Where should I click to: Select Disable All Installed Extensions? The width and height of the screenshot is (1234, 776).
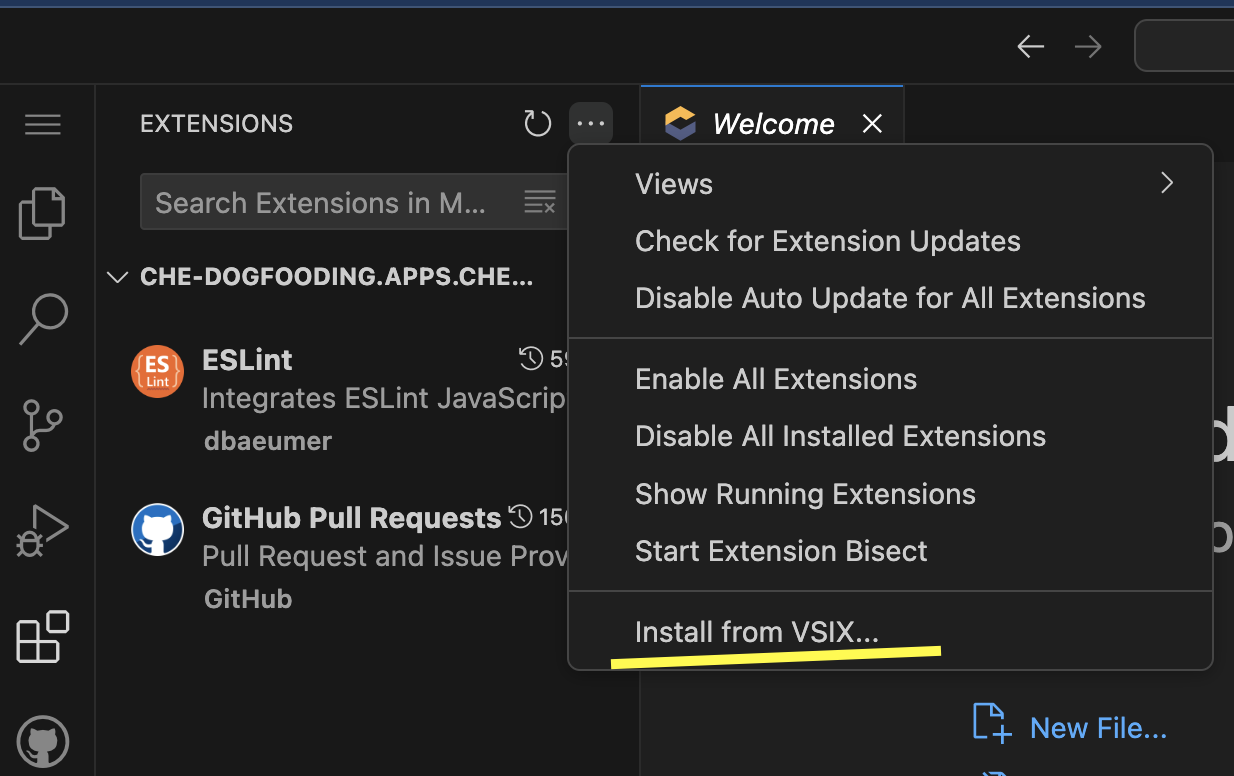pos(839,436)
